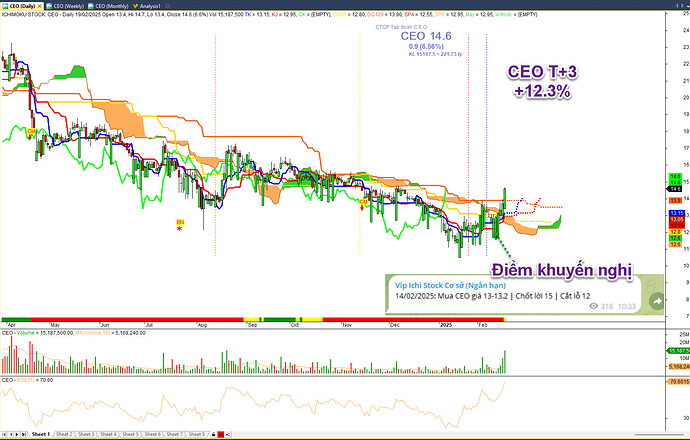This screenshot has width=690, height=440.
Task: Click the 14/02/2025 Mua CEO recommendation text
Action: pos(492,296)
